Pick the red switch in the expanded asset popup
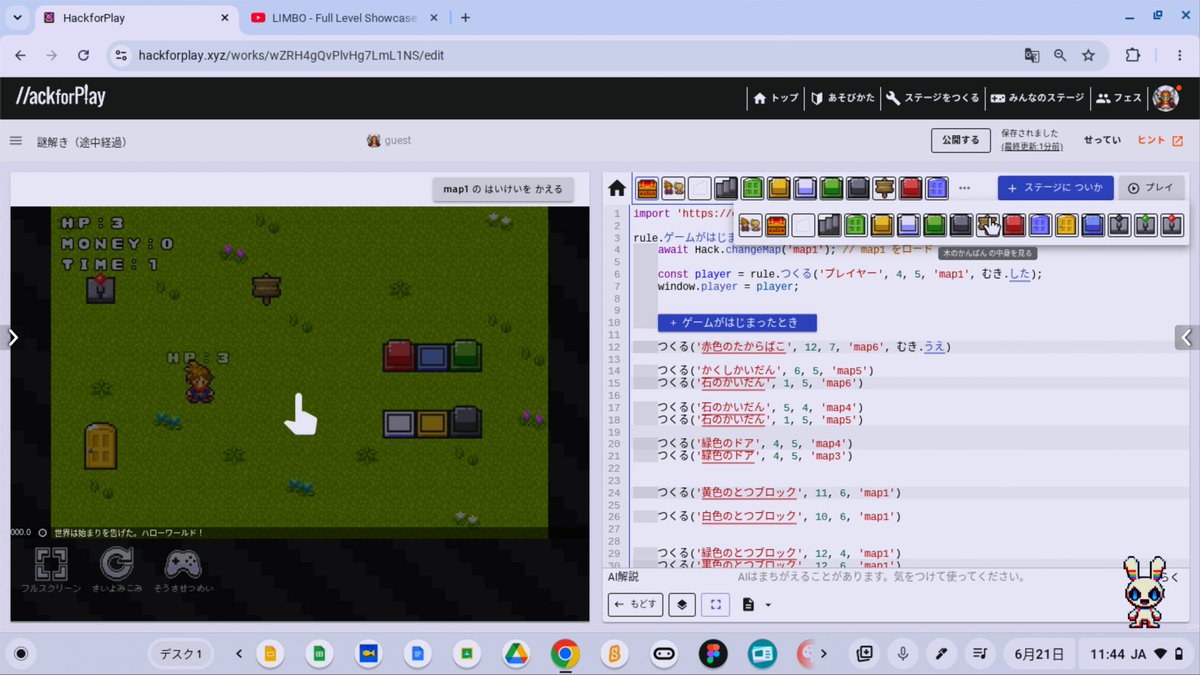The image size is (1200, 675). (1171, 225)
